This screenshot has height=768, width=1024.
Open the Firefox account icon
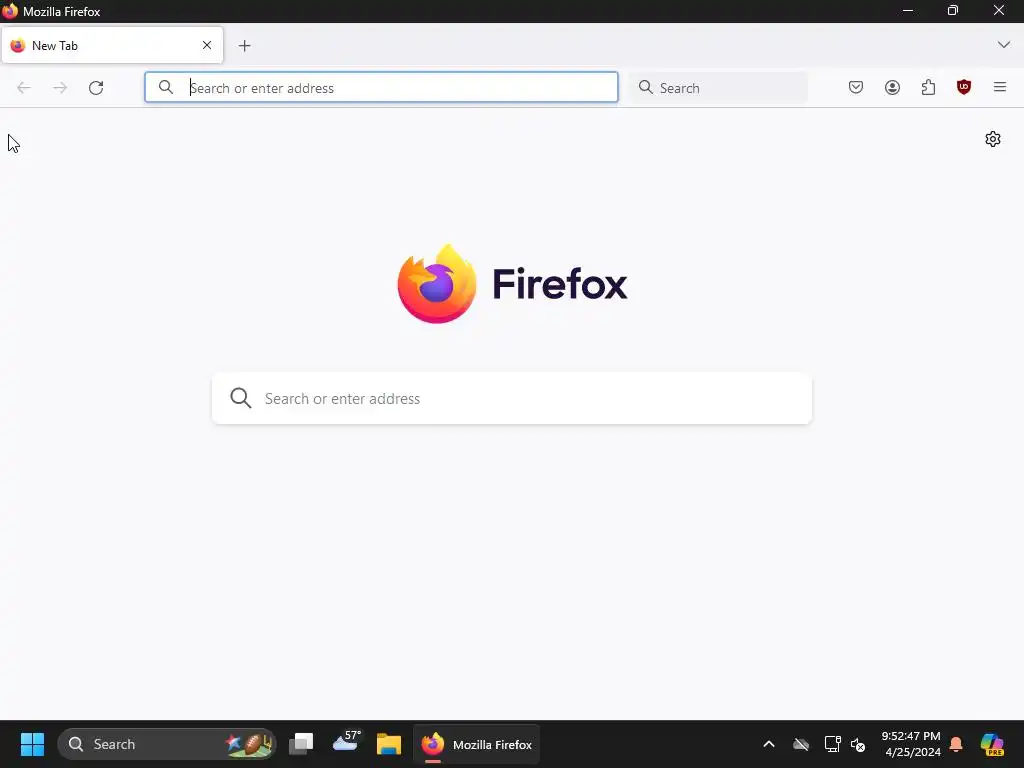tap(892, 88)
